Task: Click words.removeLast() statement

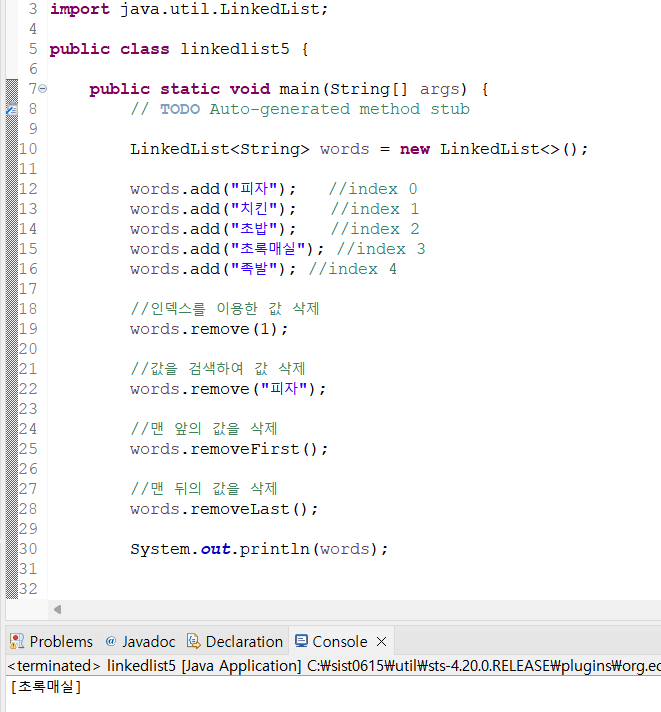Action: (x=224, y=509)
